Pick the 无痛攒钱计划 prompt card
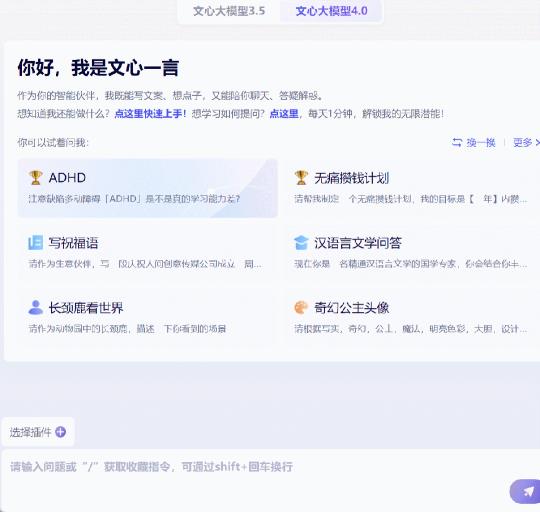The width and height of the screenshot is (540, 512). point(411,188)
